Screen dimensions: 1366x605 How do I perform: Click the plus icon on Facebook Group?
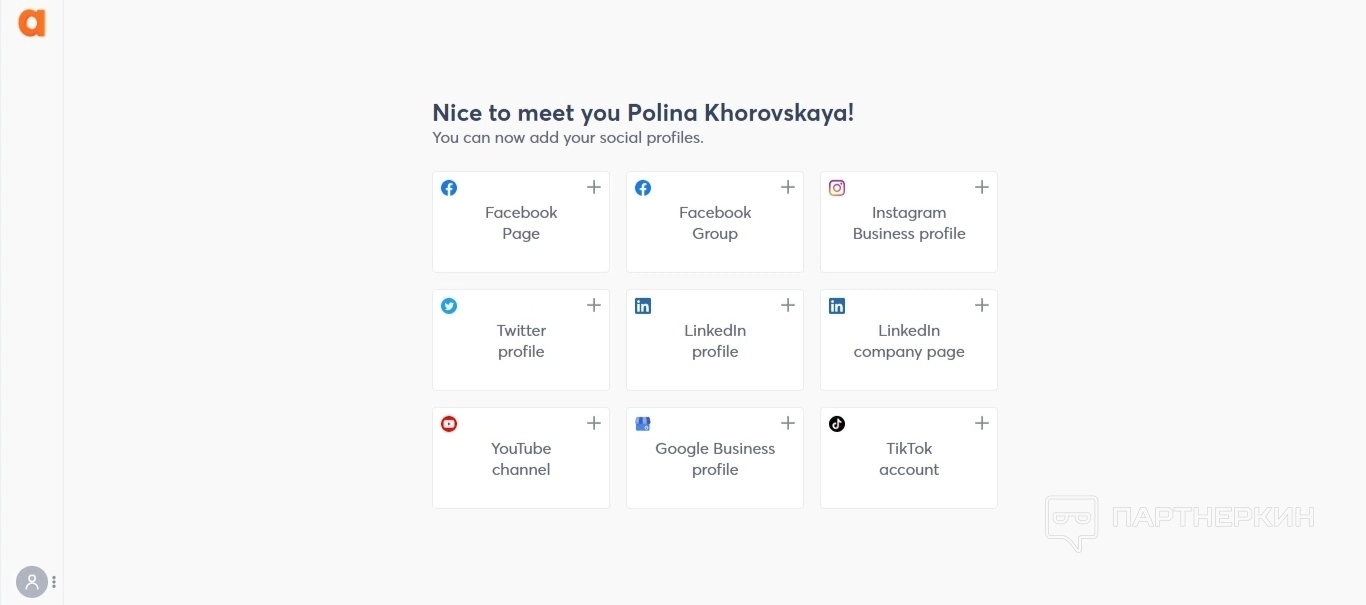click(788, 187)
